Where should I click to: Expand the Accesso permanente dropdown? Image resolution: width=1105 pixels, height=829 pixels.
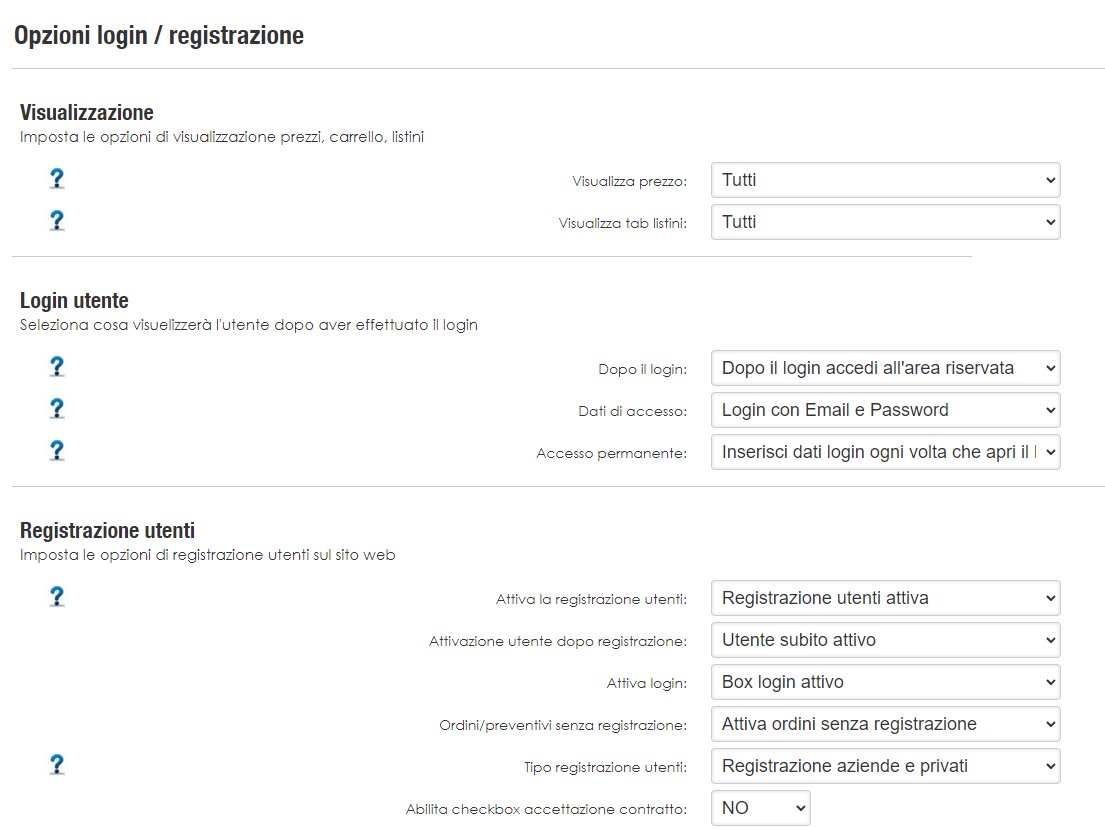[x=886, y=452]
